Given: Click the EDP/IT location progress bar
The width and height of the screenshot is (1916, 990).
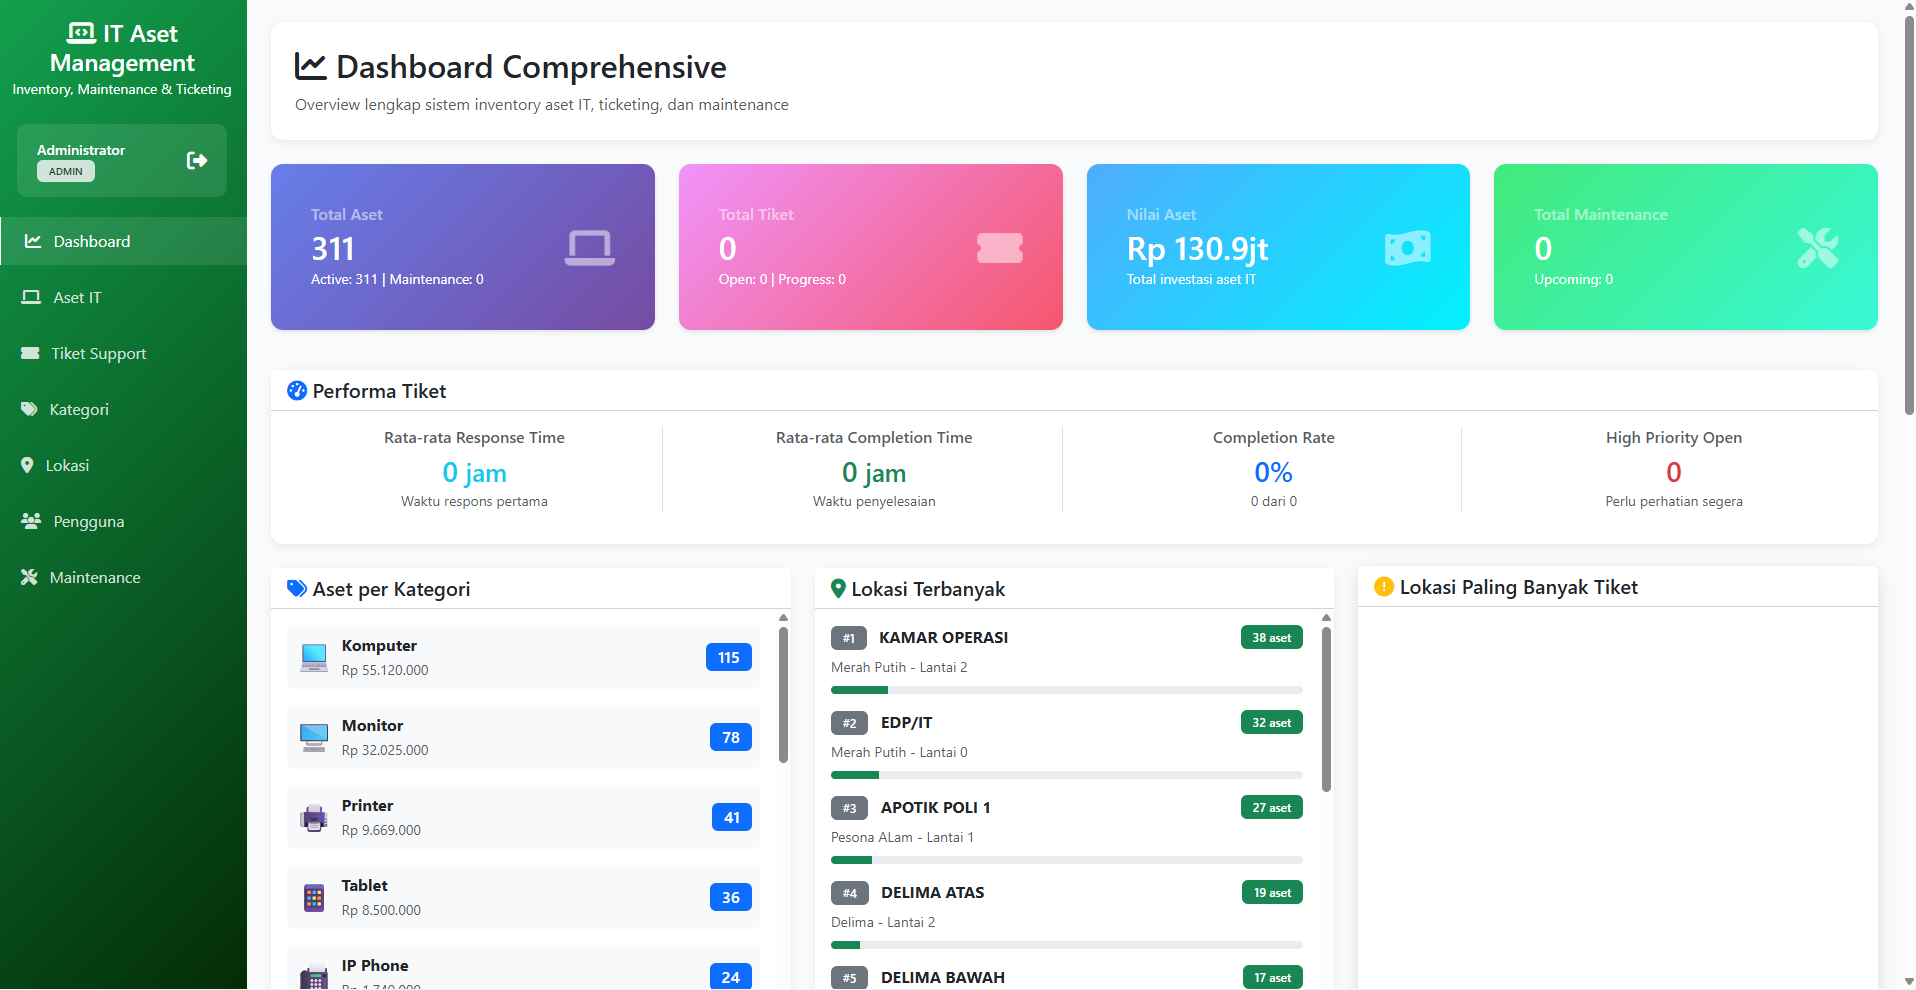Looking at the screenshot, I should click(1066, 775).
